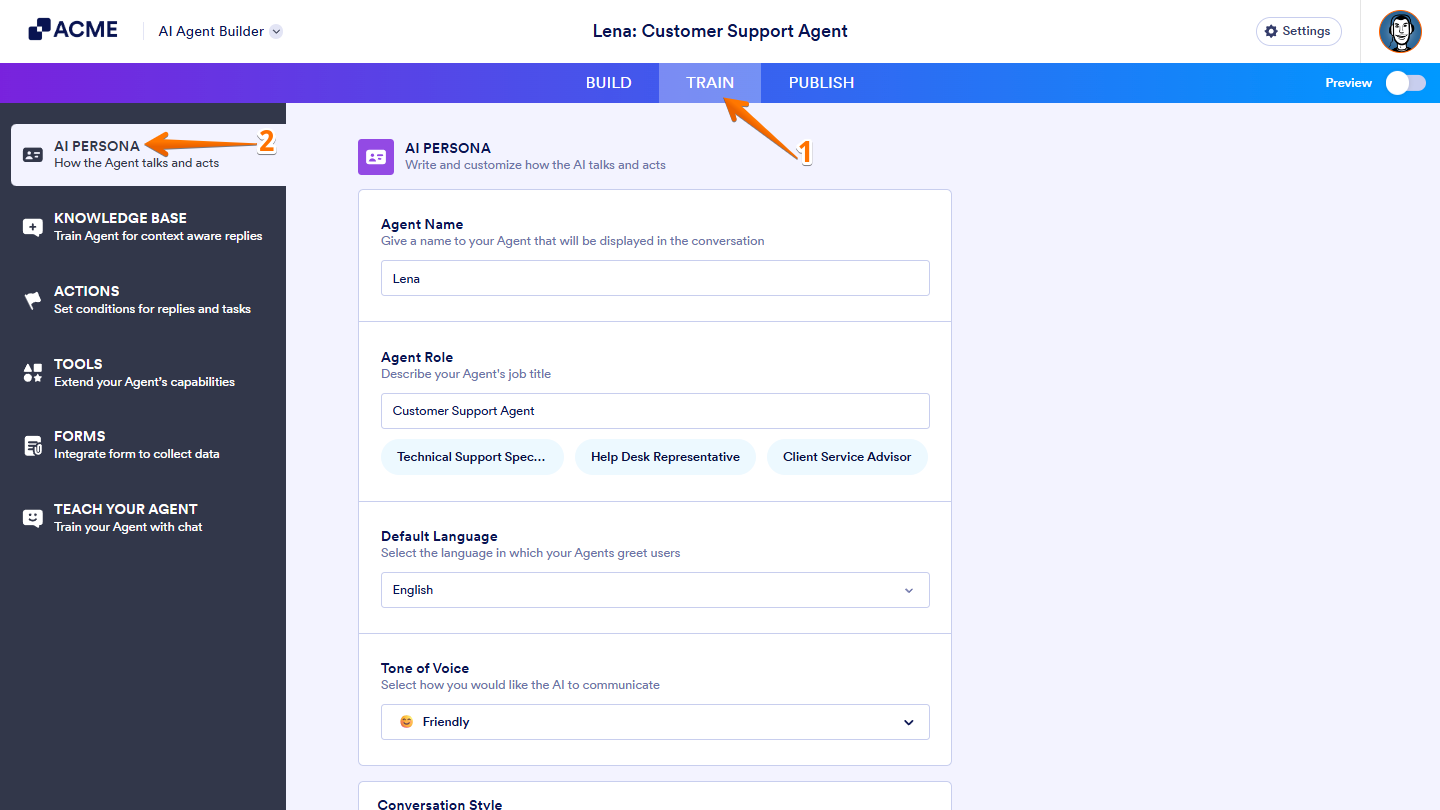
Task: Click the Forms document icon
Action: tap(33, 446)
